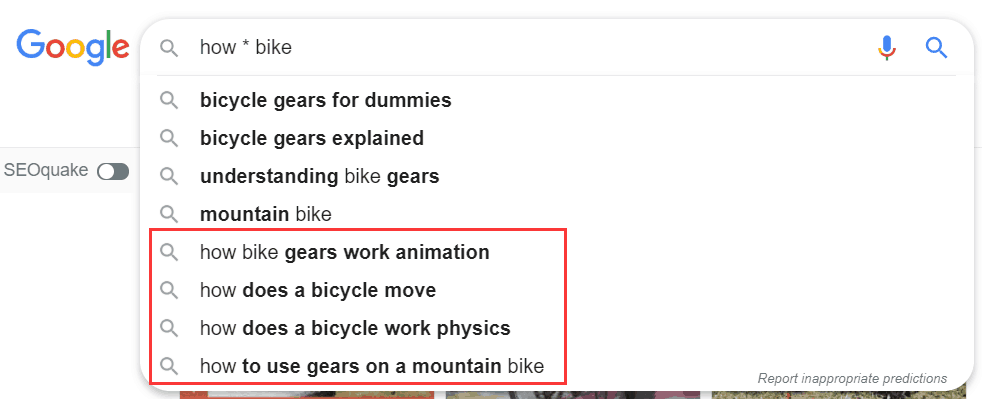982x399 pixels.
Task: Click magnifier icon beside 'bicycle gears for dummies'
Action: coord(169,100)
